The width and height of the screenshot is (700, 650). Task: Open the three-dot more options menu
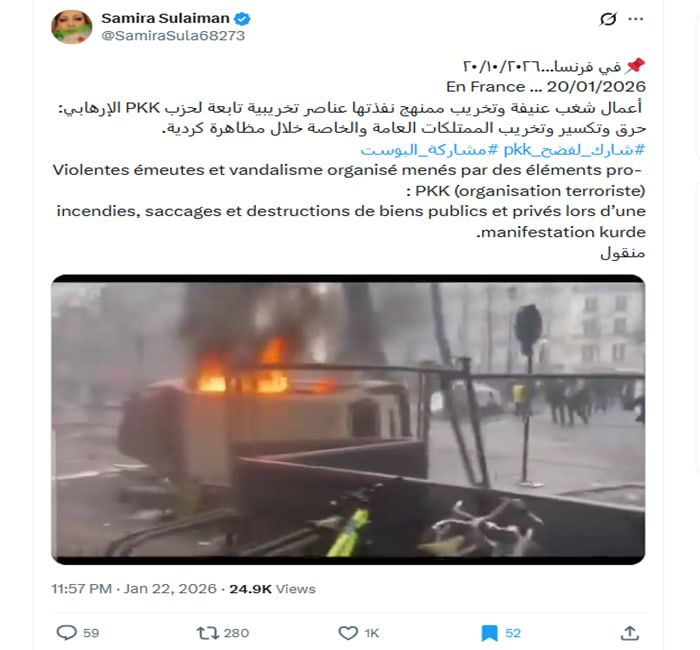pos(636,19)
